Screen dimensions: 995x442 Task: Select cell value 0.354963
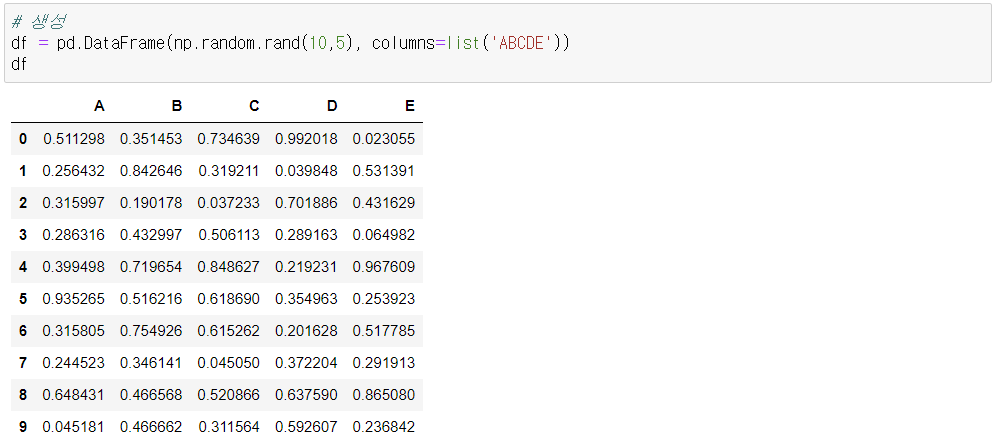(306, 299)
